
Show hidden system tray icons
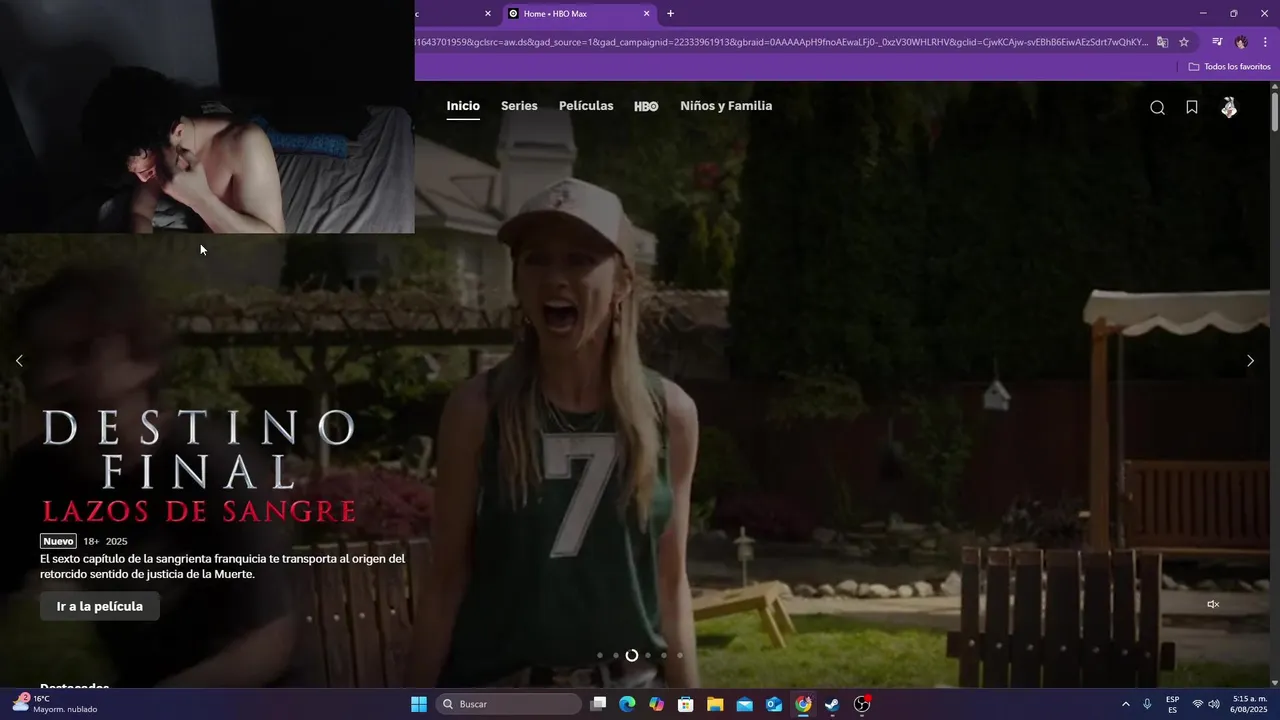(1125, 704)
